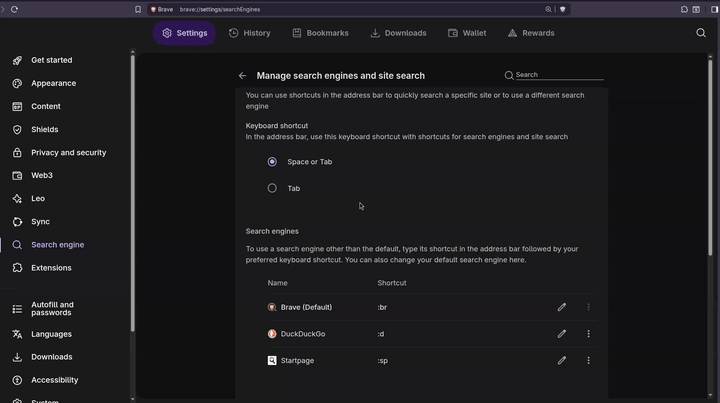Open more actions menu for Startpage
Screen dimensions: 720x403
click(588, 360)
